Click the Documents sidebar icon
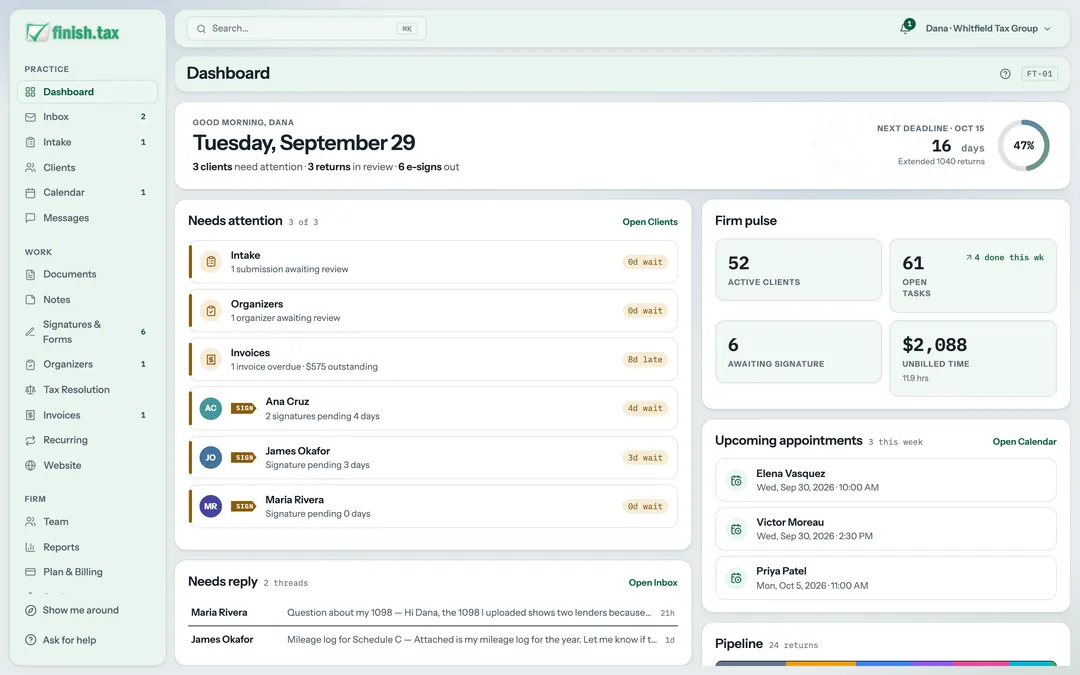The height and width of the screenshot is (675, 1080). (30, 274)
